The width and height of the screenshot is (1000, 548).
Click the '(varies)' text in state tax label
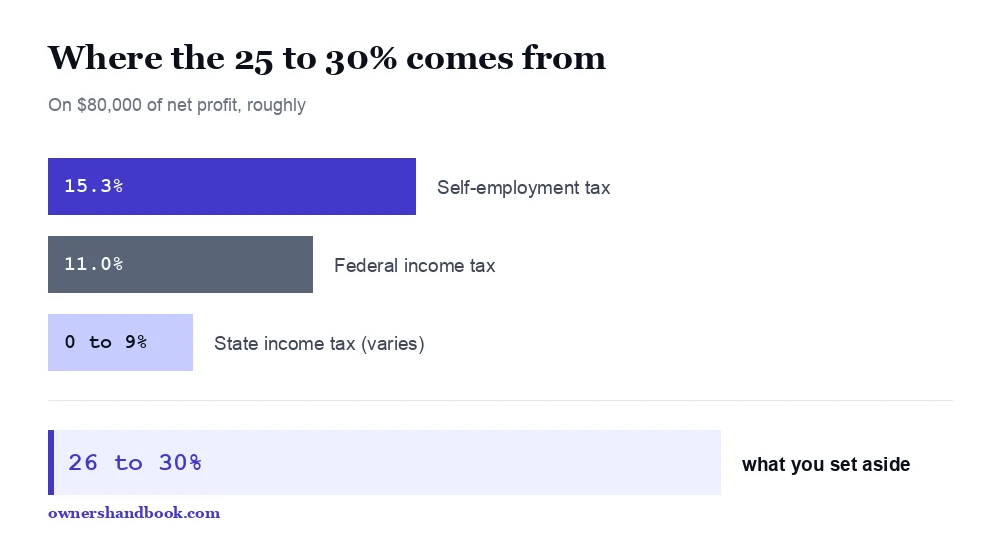[393, 344]
